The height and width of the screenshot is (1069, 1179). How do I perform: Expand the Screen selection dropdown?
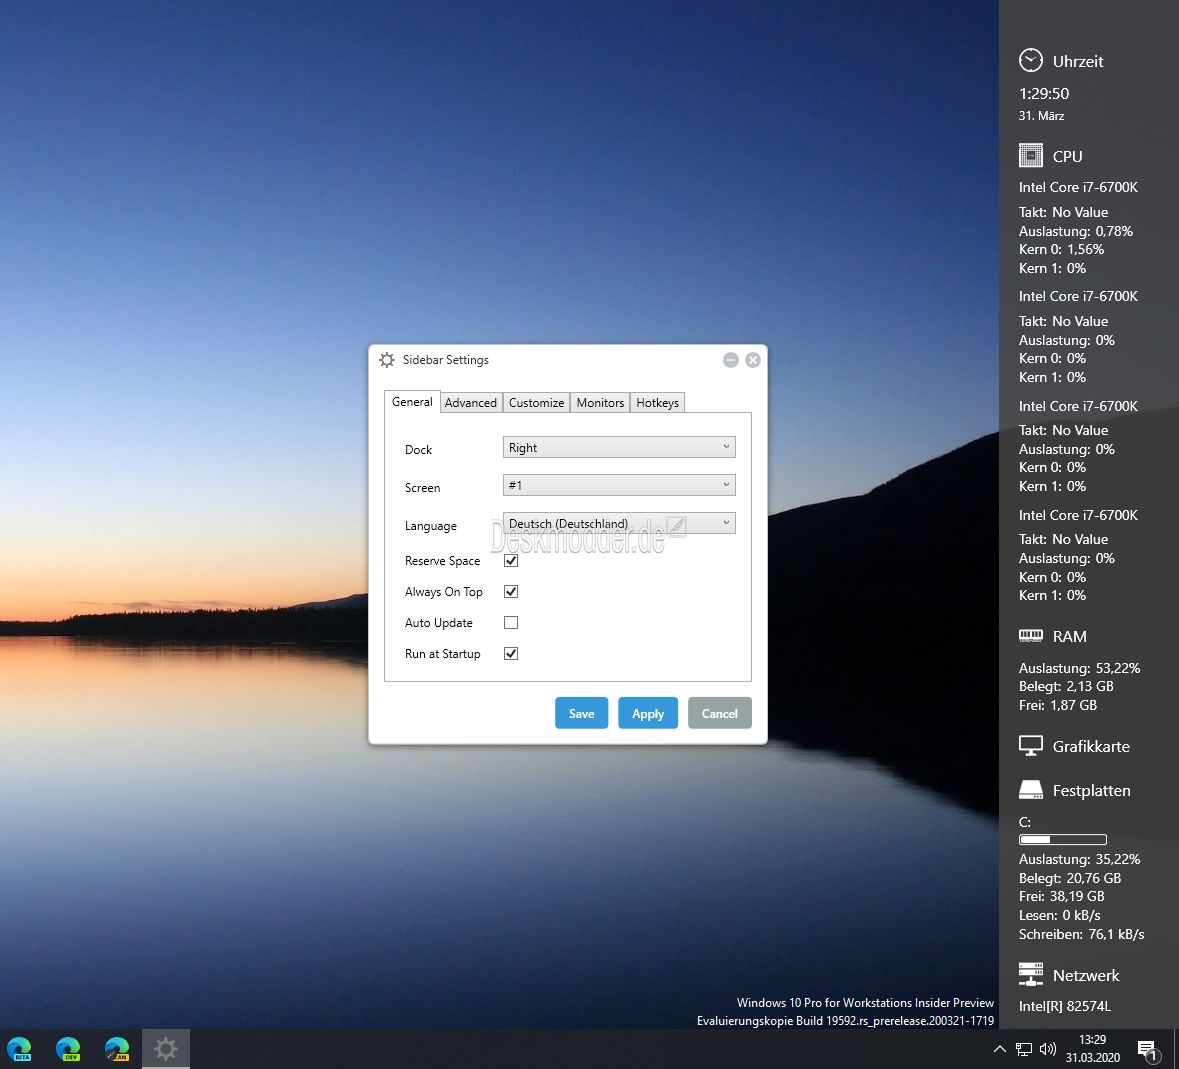619,485
